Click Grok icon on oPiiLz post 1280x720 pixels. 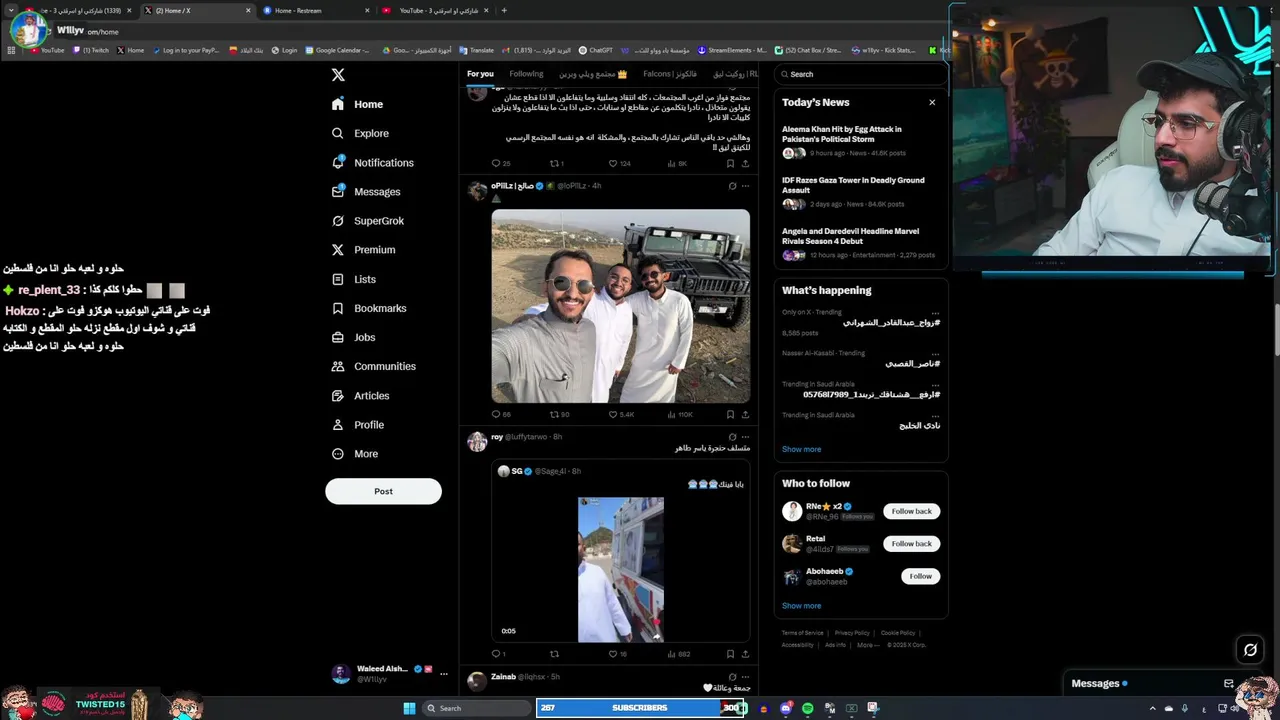(x=732, y=186)
